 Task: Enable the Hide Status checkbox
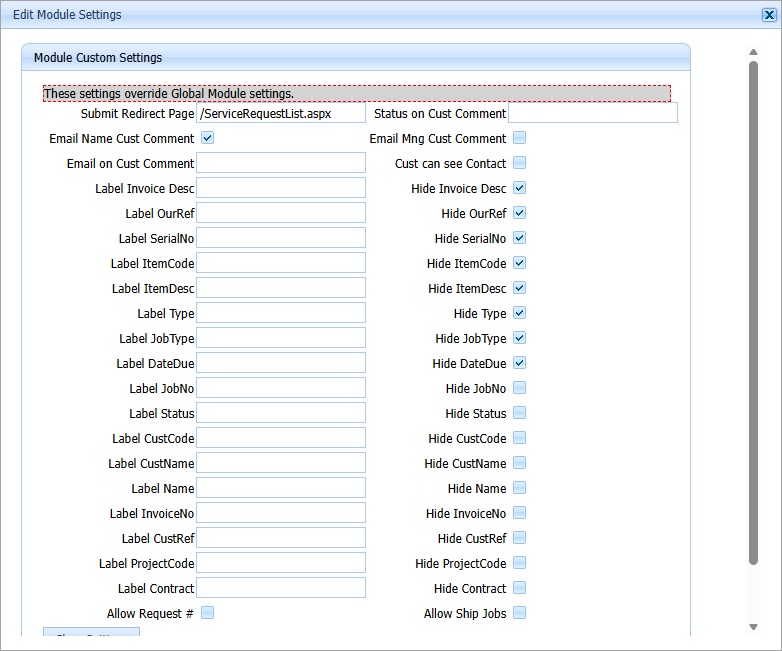(x=520, y=413)
